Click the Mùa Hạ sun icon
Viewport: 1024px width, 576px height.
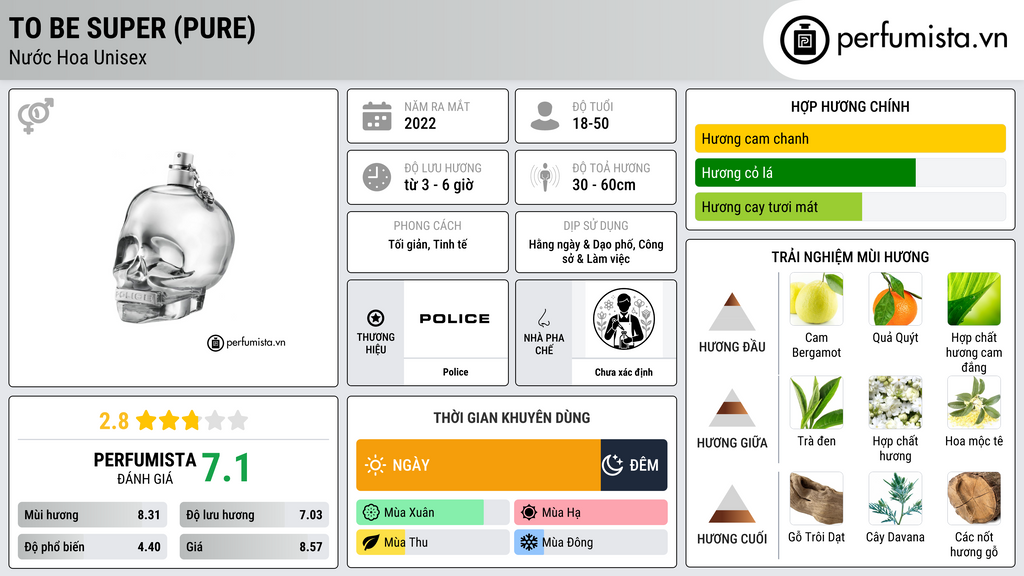529,513
